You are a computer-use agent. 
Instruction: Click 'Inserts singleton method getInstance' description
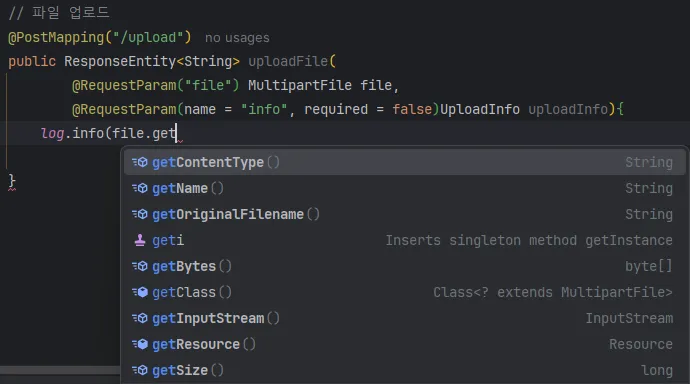coord(529,240)
